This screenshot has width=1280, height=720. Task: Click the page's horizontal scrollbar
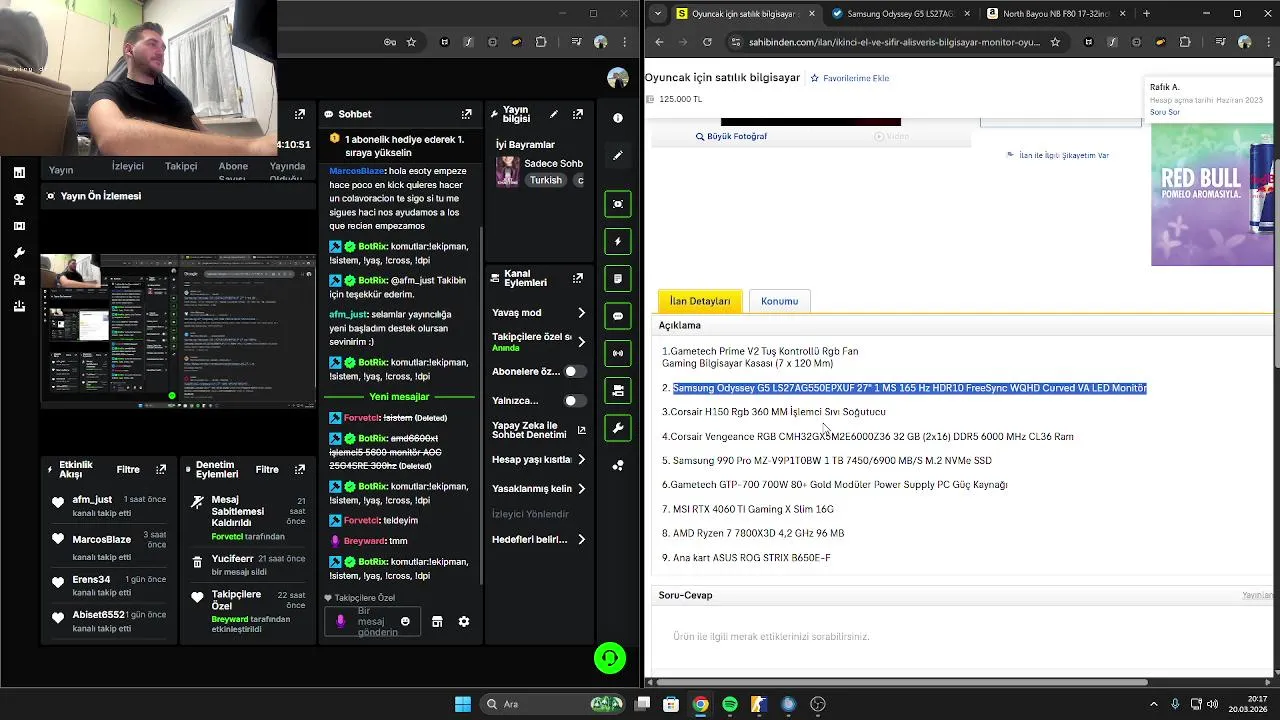point(900,682)
